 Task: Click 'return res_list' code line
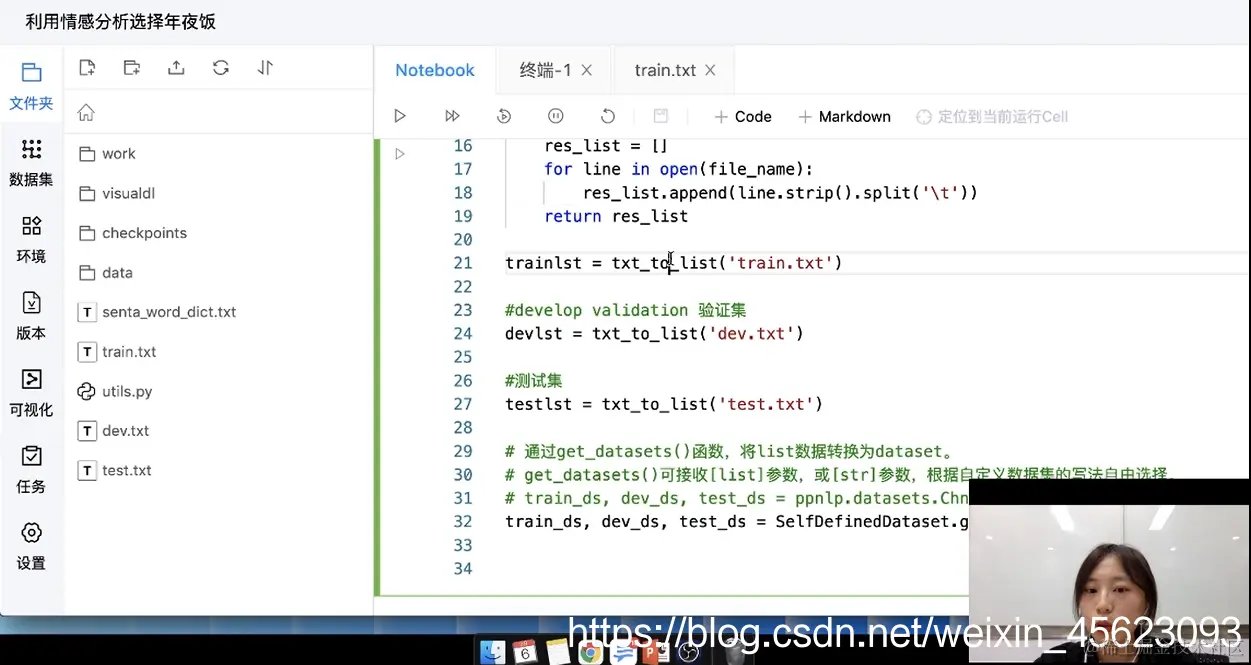click(616, 216)
